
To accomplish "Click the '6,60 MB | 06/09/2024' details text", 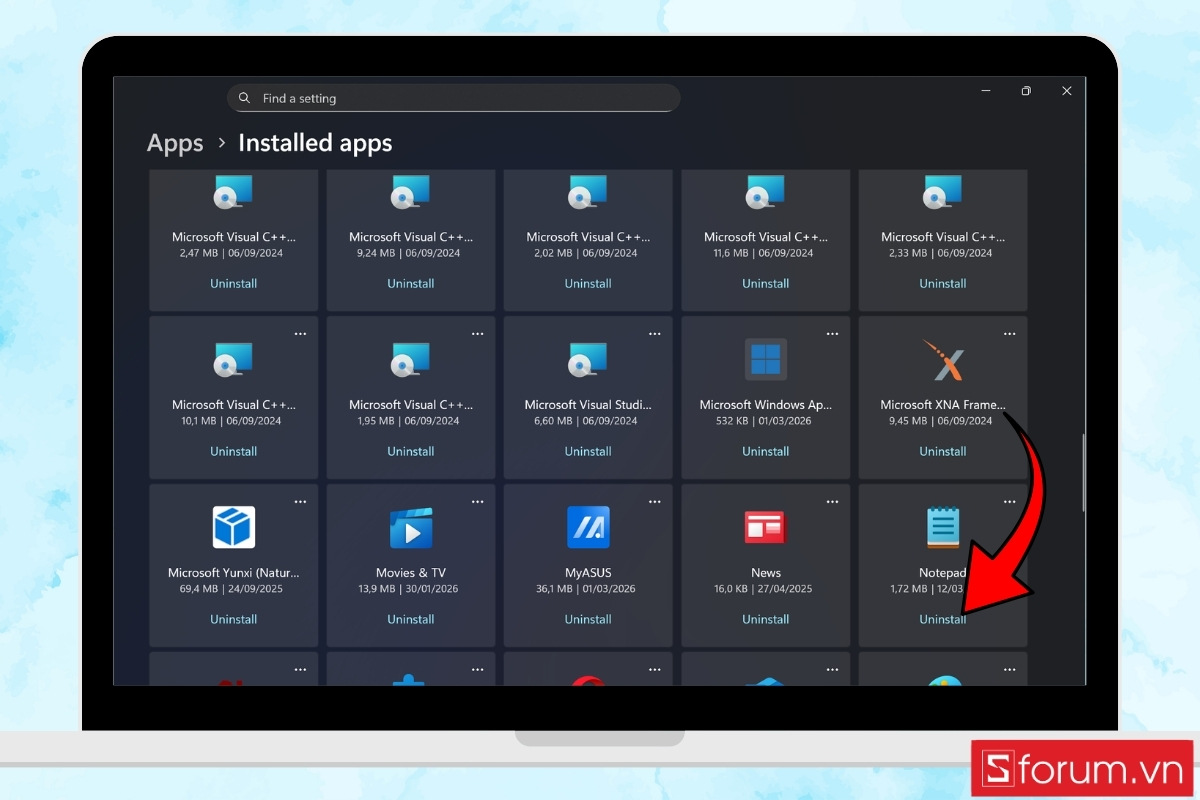I will [x=588, y=421].
